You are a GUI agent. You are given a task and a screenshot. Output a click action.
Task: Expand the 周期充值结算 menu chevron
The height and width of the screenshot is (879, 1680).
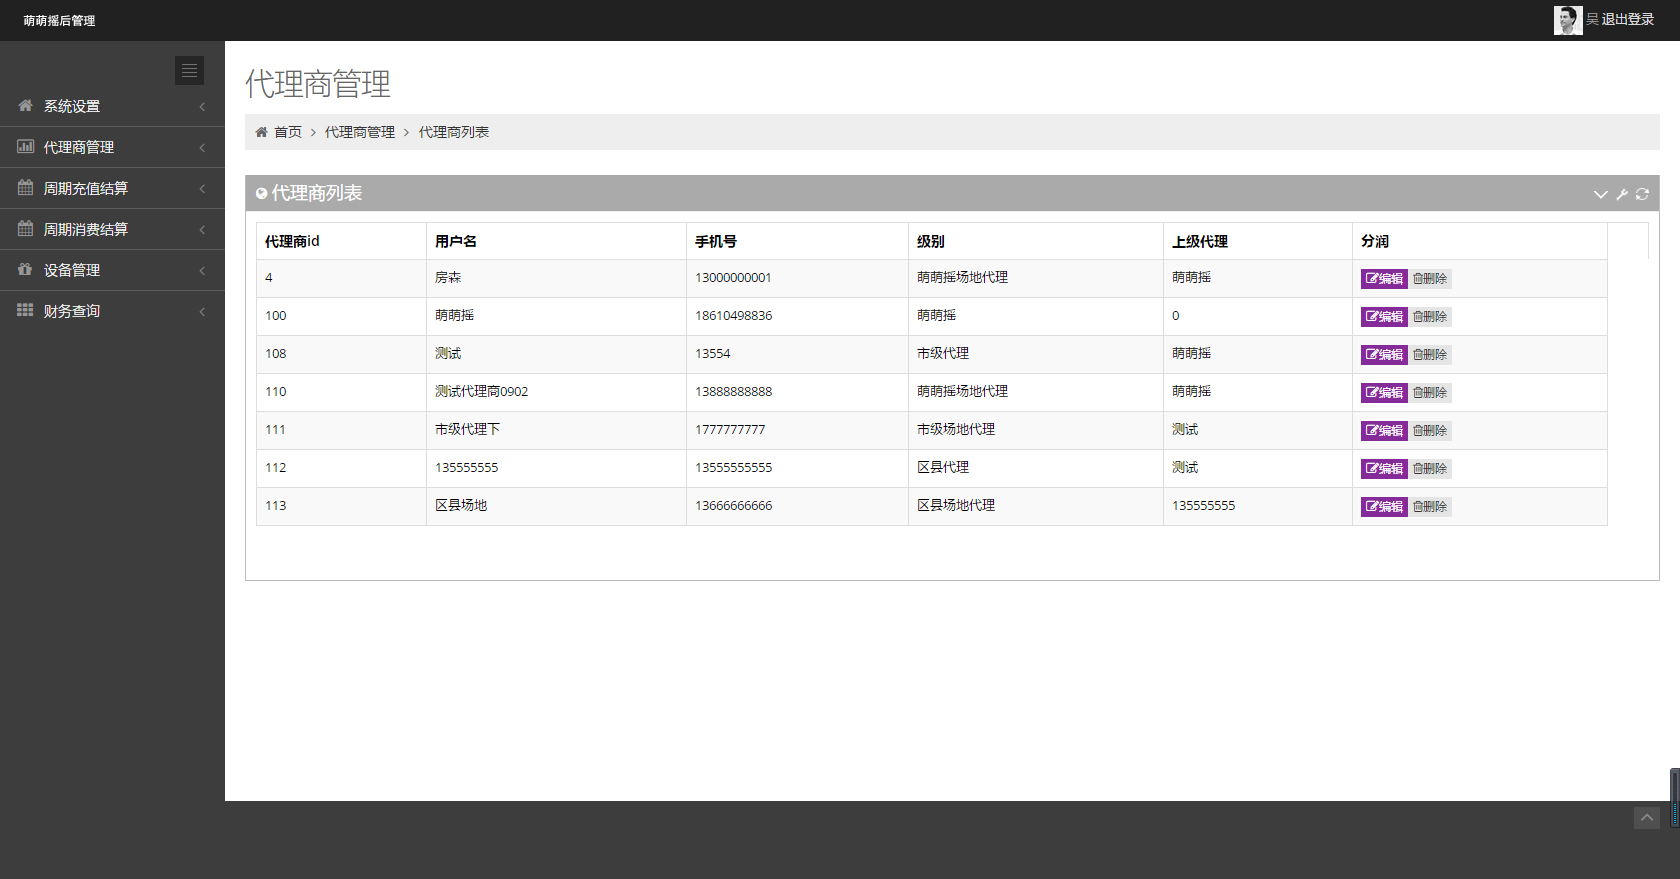tap(202, 188)
